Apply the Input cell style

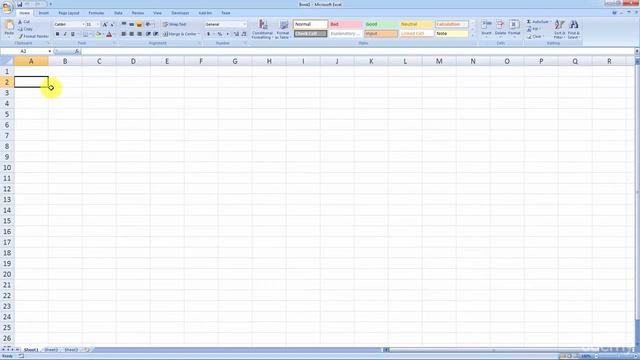point(381,33)
